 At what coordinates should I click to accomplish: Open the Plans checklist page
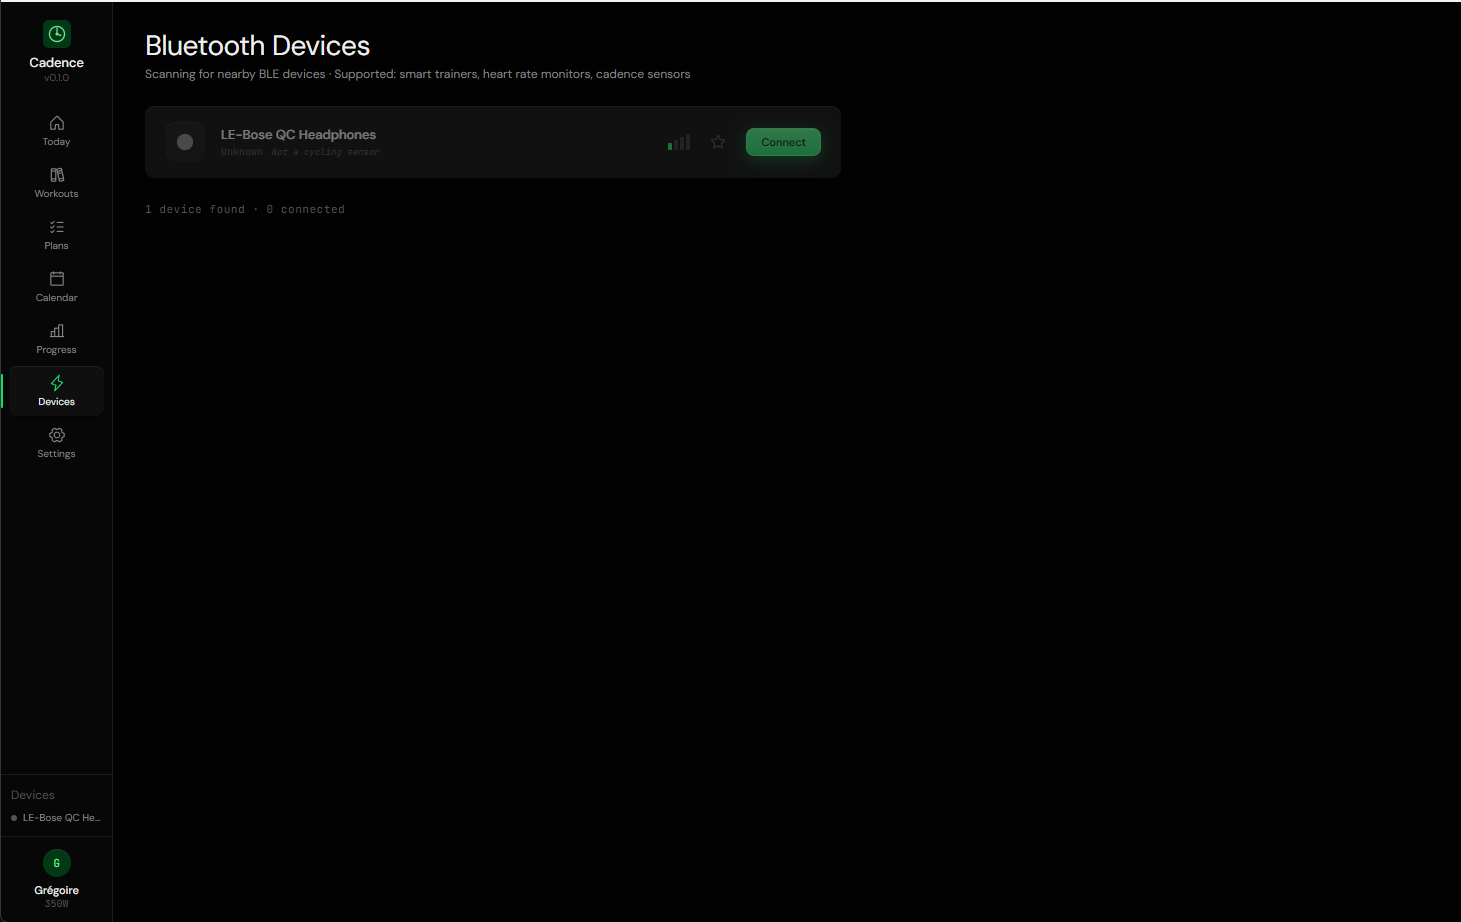pos(57,235)
